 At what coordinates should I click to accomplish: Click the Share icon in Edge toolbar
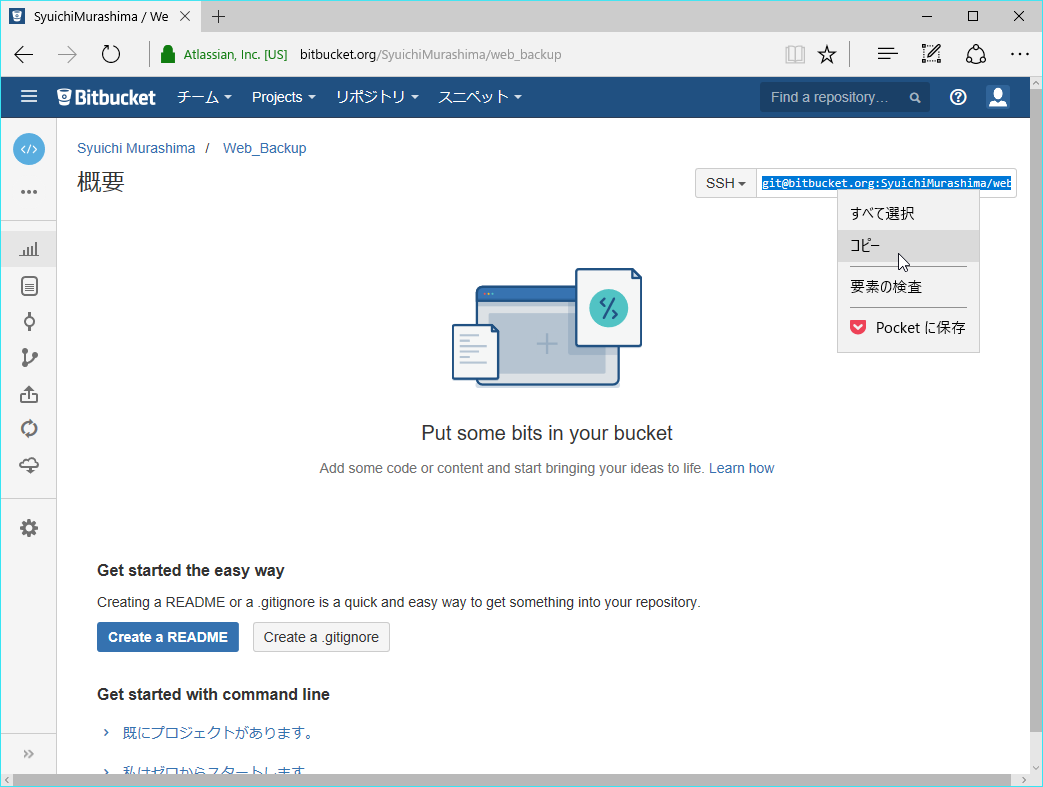[x=976, y=55]
